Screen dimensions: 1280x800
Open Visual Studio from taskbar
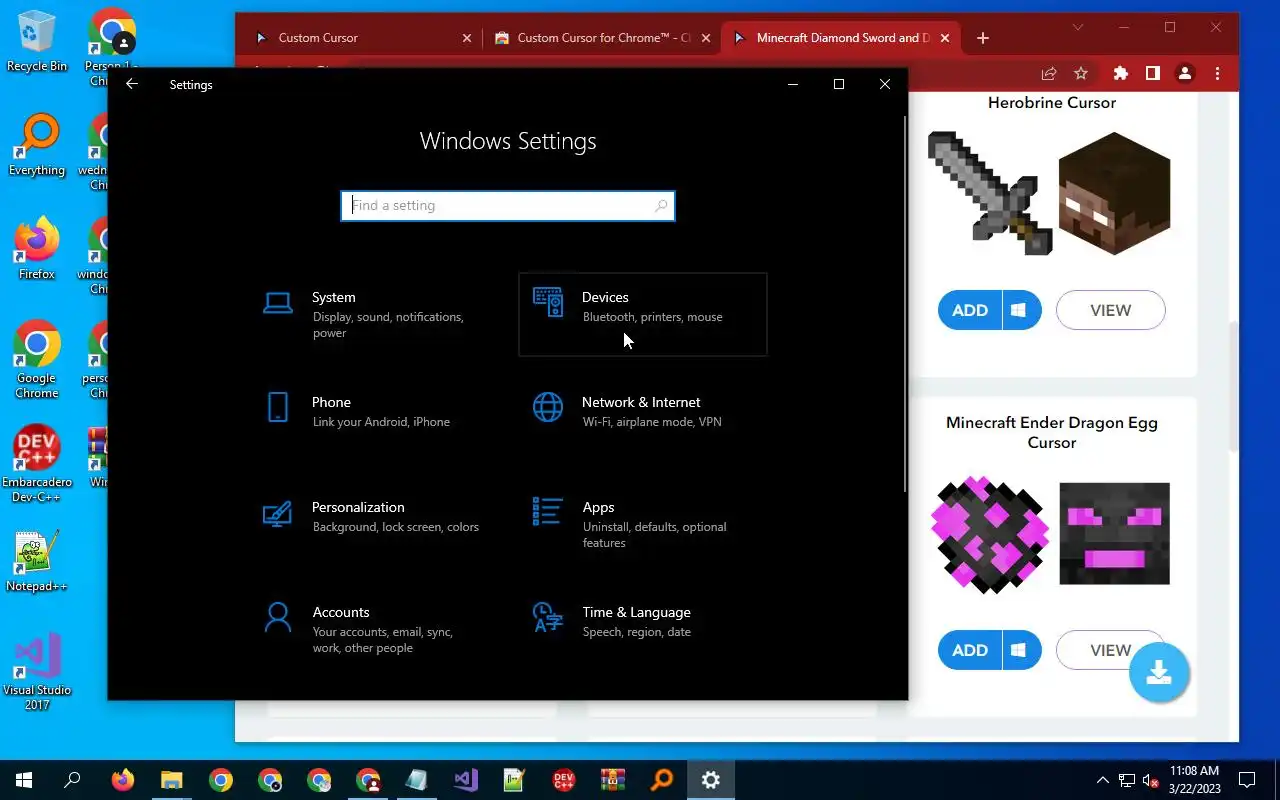[x=465, y=780]
